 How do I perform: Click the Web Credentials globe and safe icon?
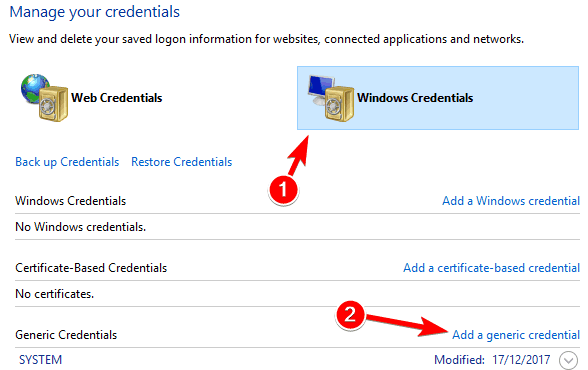click(44, 97)
